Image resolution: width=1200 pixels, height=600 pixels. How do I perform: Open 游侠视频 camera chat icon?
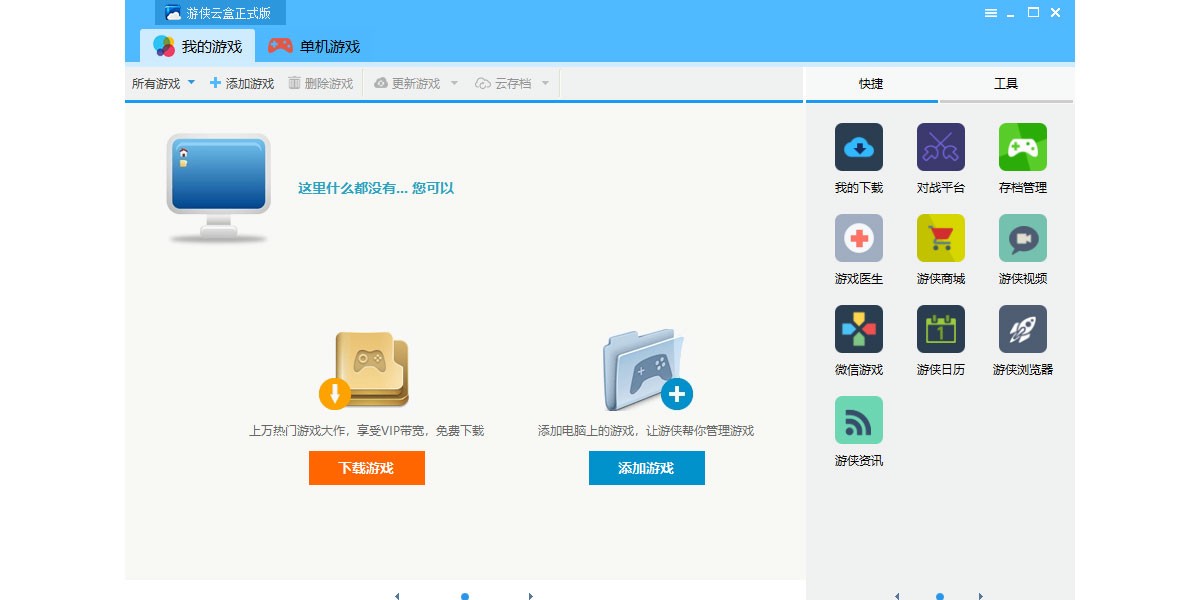click(x=1023, y=238)
